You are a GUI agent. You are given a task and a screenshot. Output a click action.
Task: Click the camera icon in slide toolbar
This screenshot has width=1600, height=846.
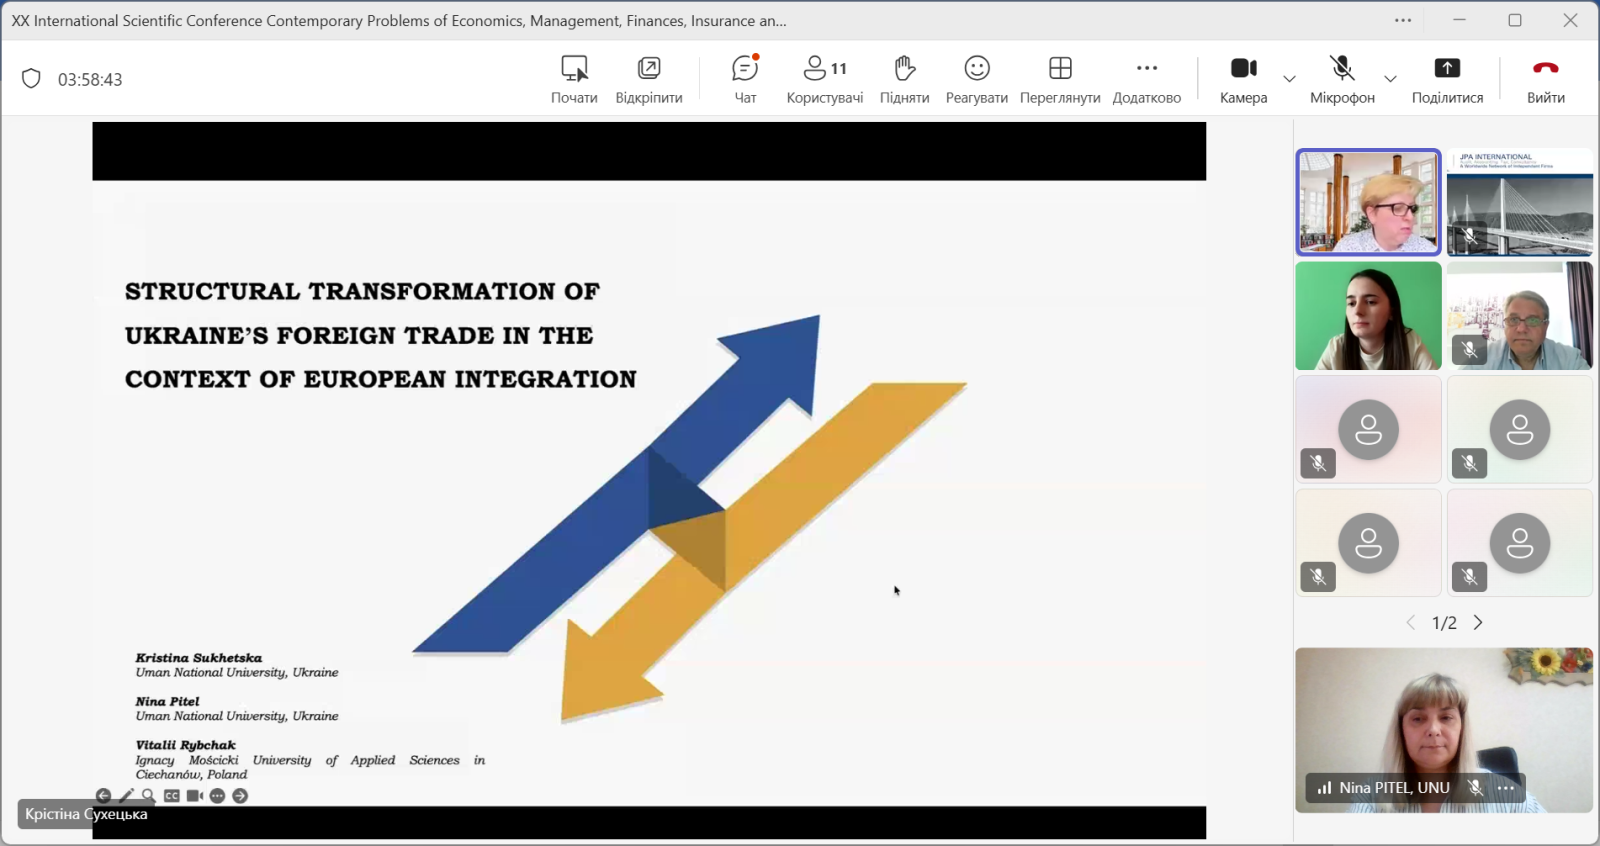click(194, 796)
